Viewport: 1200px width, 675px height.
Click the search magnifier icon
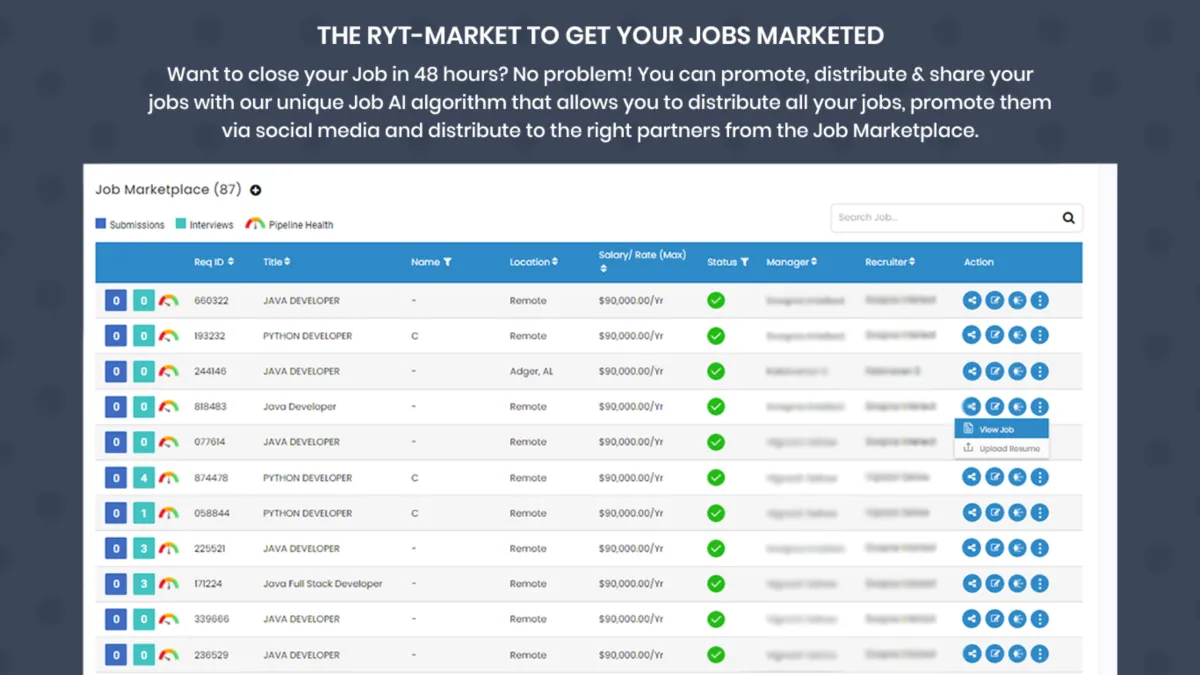tap(1068, 218)
